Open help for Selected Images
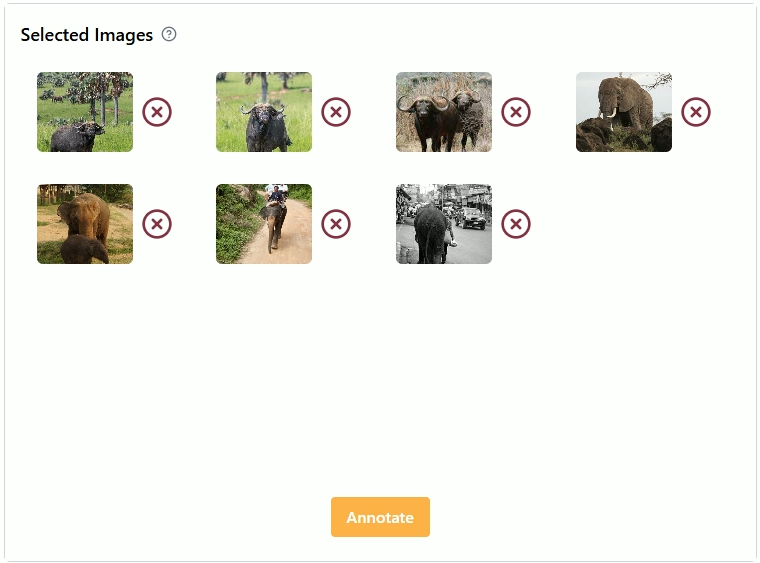The image size is (760, 563). point(169,35)
